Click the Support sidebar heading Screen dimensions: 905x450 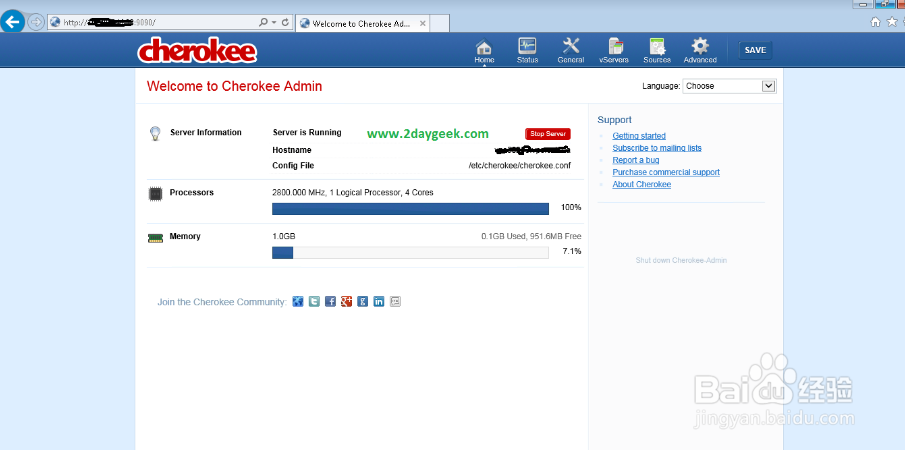click(x=615, y=120)
